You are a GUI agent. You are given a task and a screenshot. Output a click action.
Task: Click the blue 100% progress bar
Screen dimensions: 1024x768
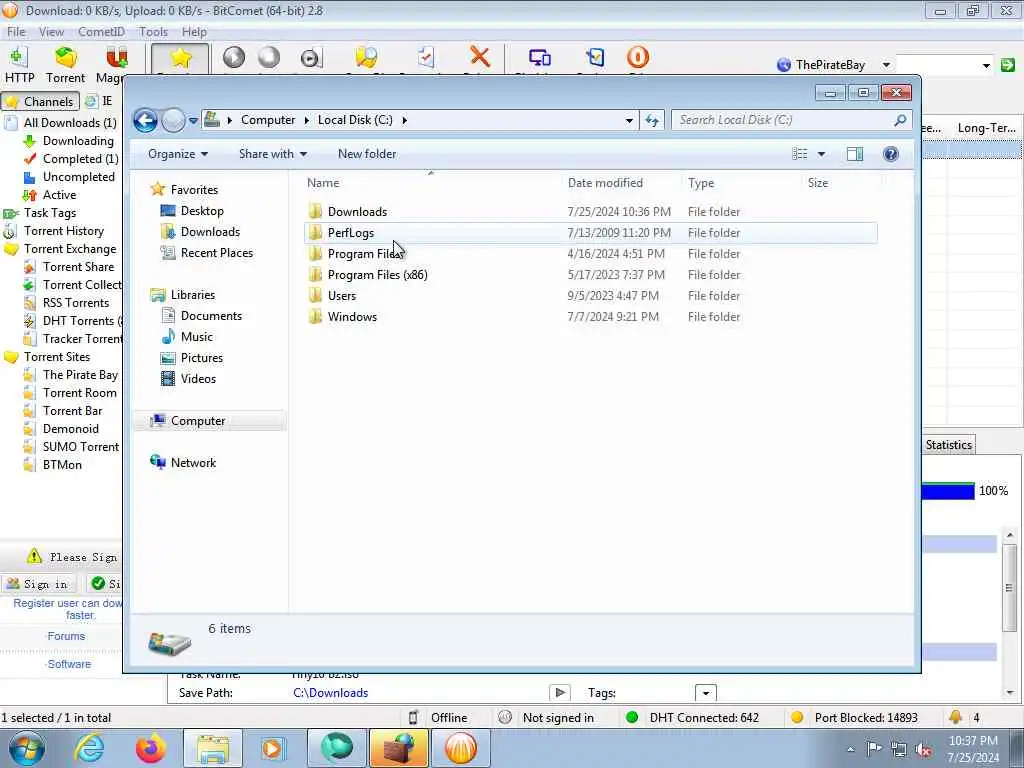click(948, 490)
